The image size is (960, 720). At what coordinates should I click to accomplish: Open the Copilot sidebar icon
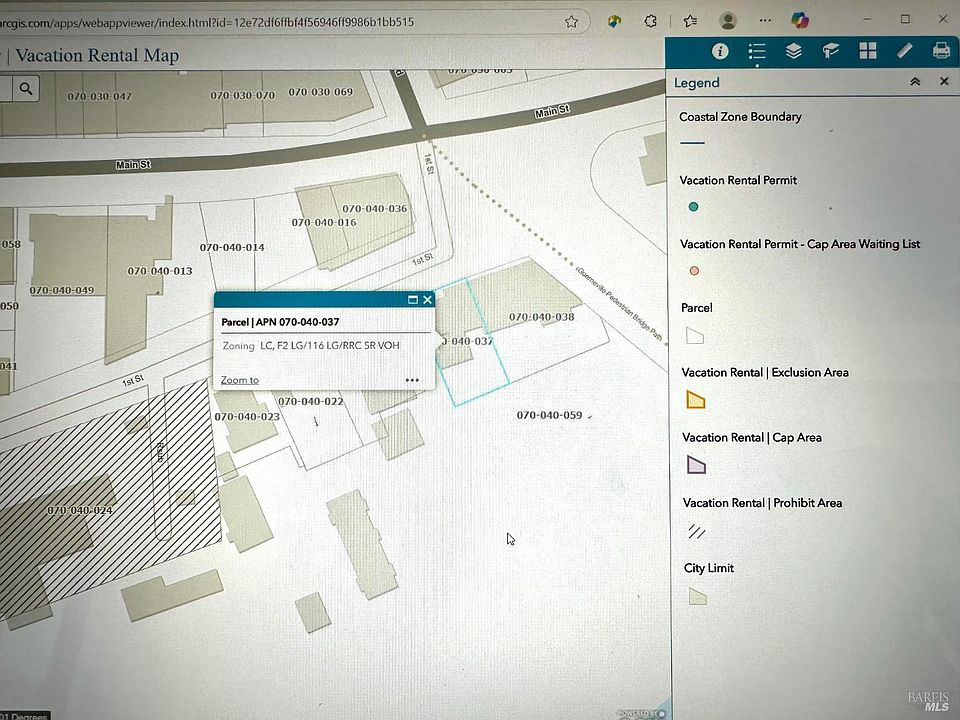pos(799,21)
